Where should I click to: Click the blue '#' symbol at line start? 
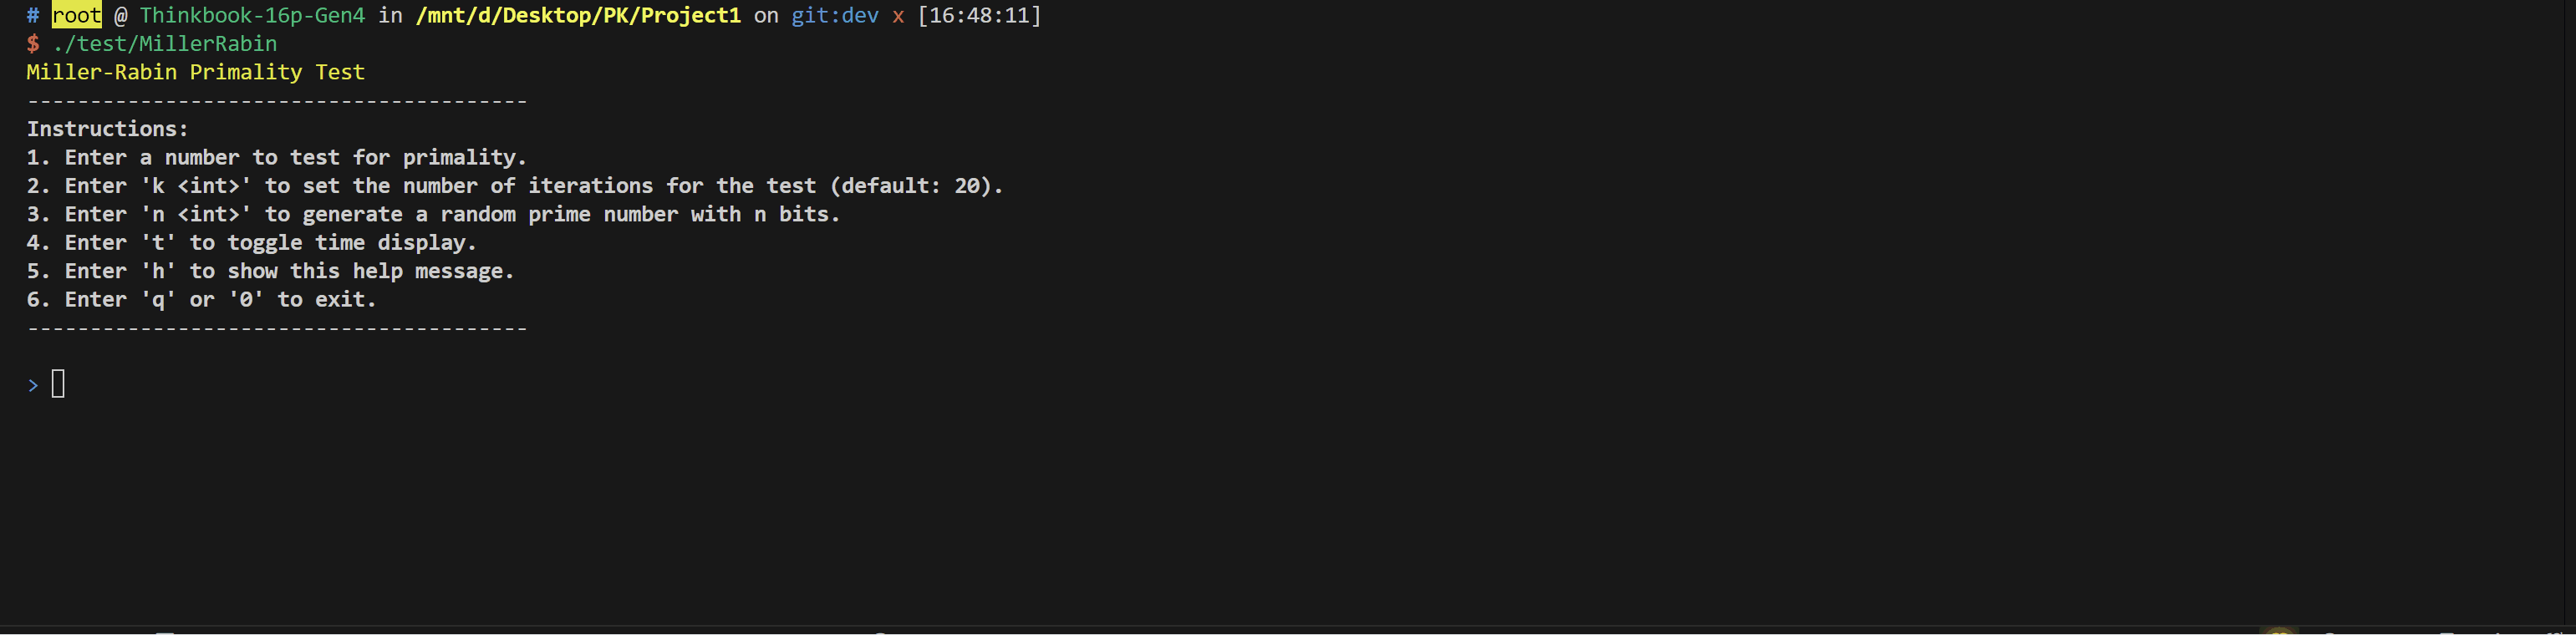click(x=33, y=16)
